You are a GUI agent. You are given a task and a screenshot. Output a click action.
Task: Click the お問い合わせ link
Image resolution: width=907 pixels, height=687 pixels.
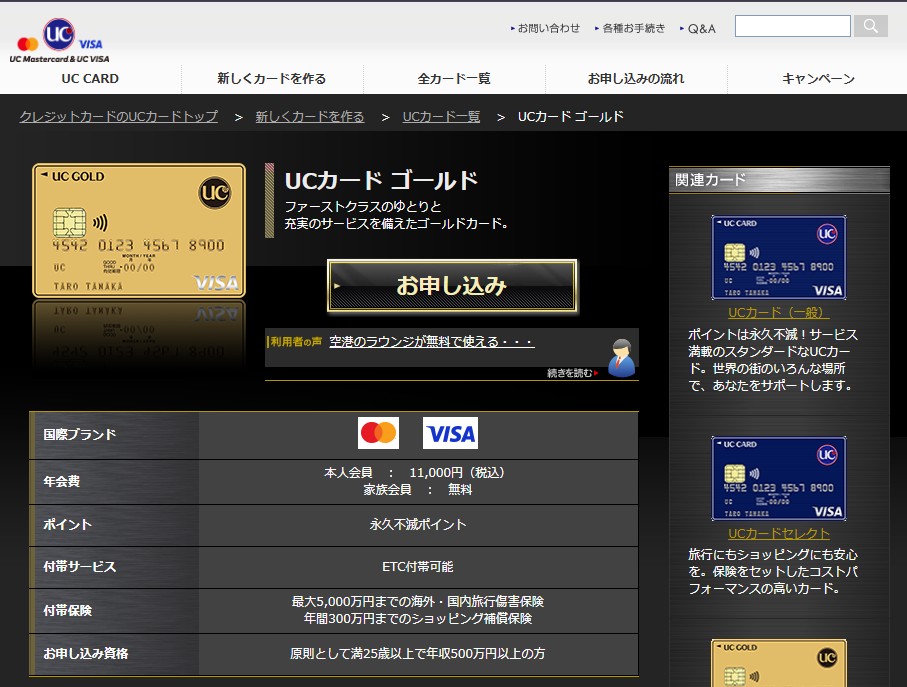[548, 28]
